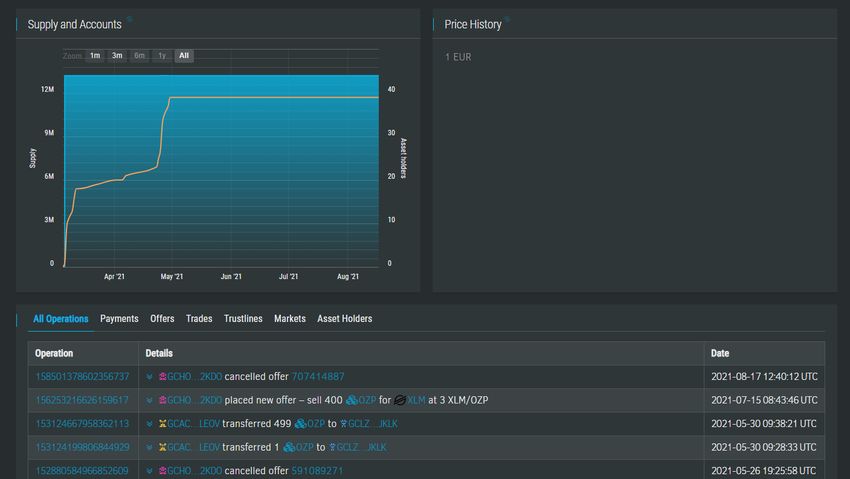The image size is (850, 479).
Task: Select the All zoom range
Action: [x=184, y=56]
